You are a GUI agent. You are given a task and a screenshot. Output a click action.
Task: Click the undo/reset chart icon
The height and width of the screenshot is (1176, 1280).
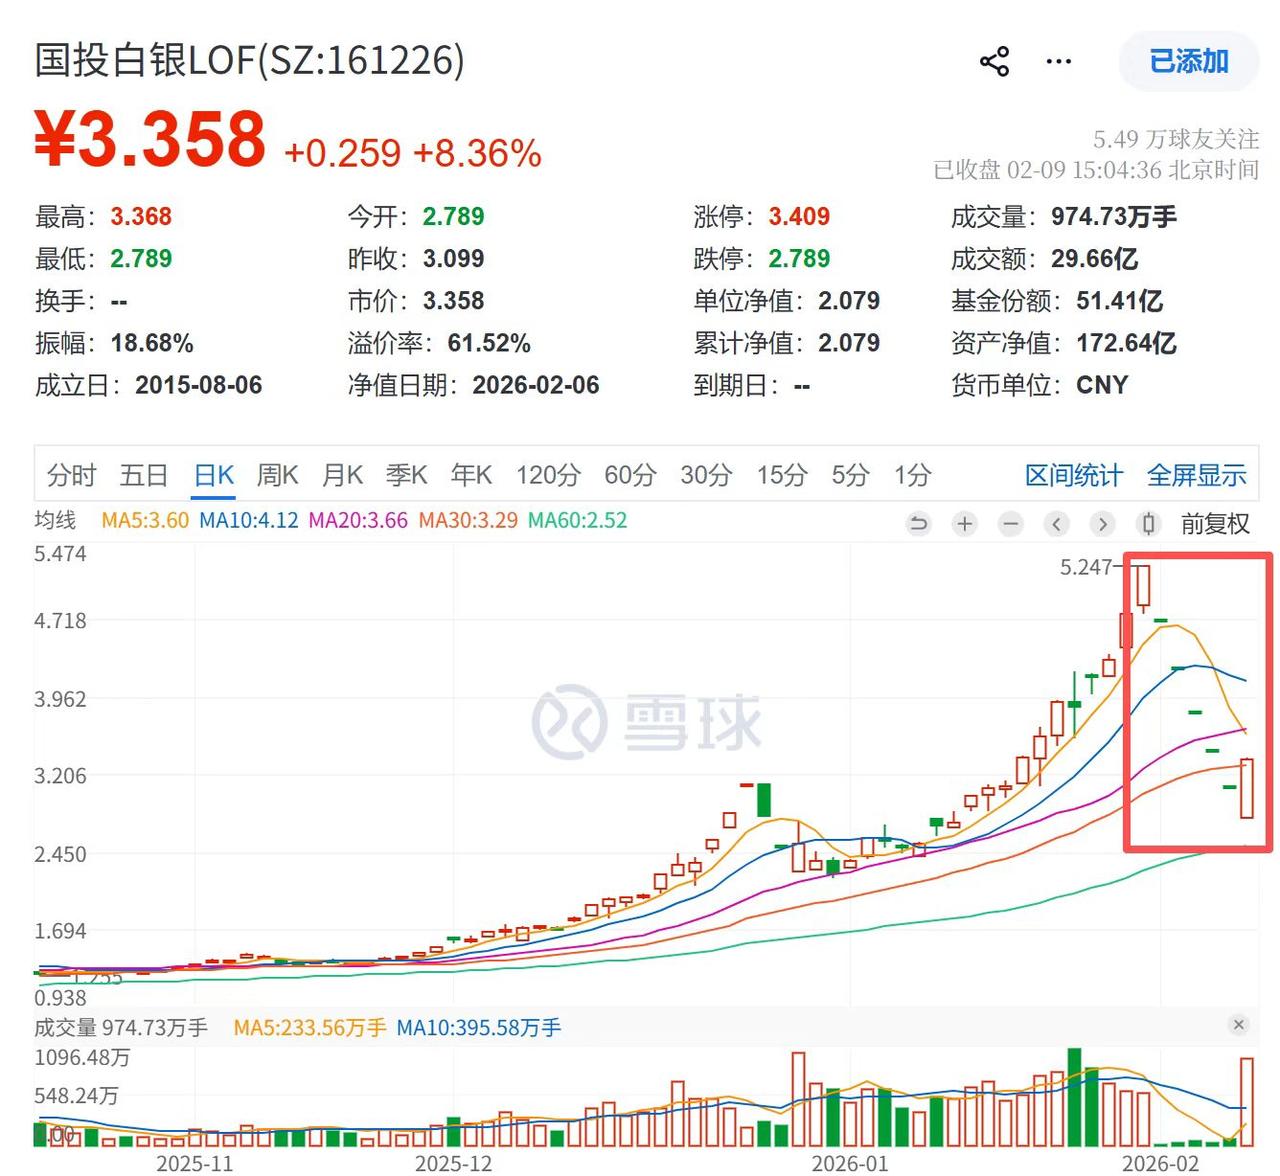point(918,523)
